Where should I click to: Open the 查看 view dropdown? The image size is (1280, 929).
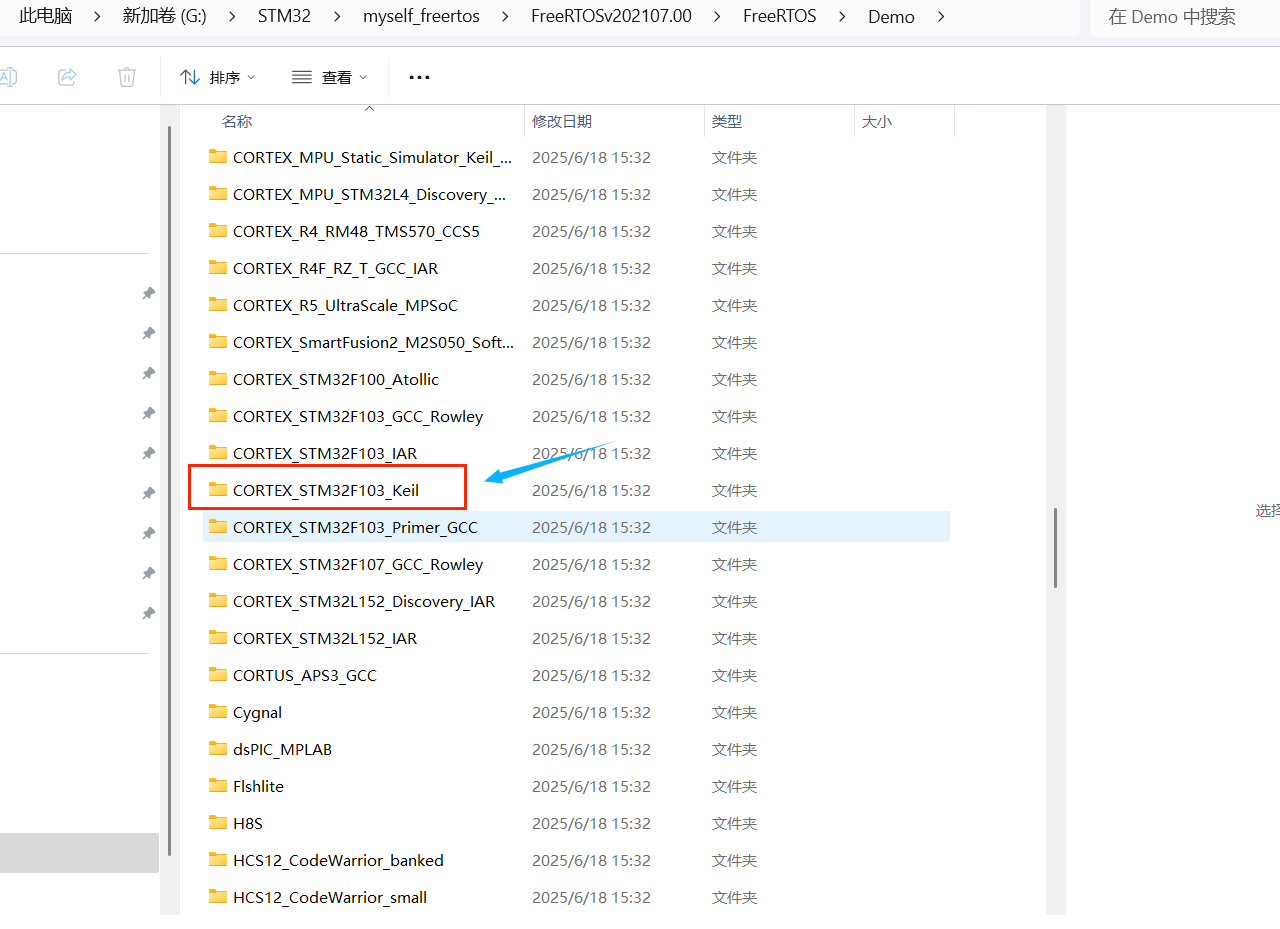pyautogui.click(x=330, y=77)
